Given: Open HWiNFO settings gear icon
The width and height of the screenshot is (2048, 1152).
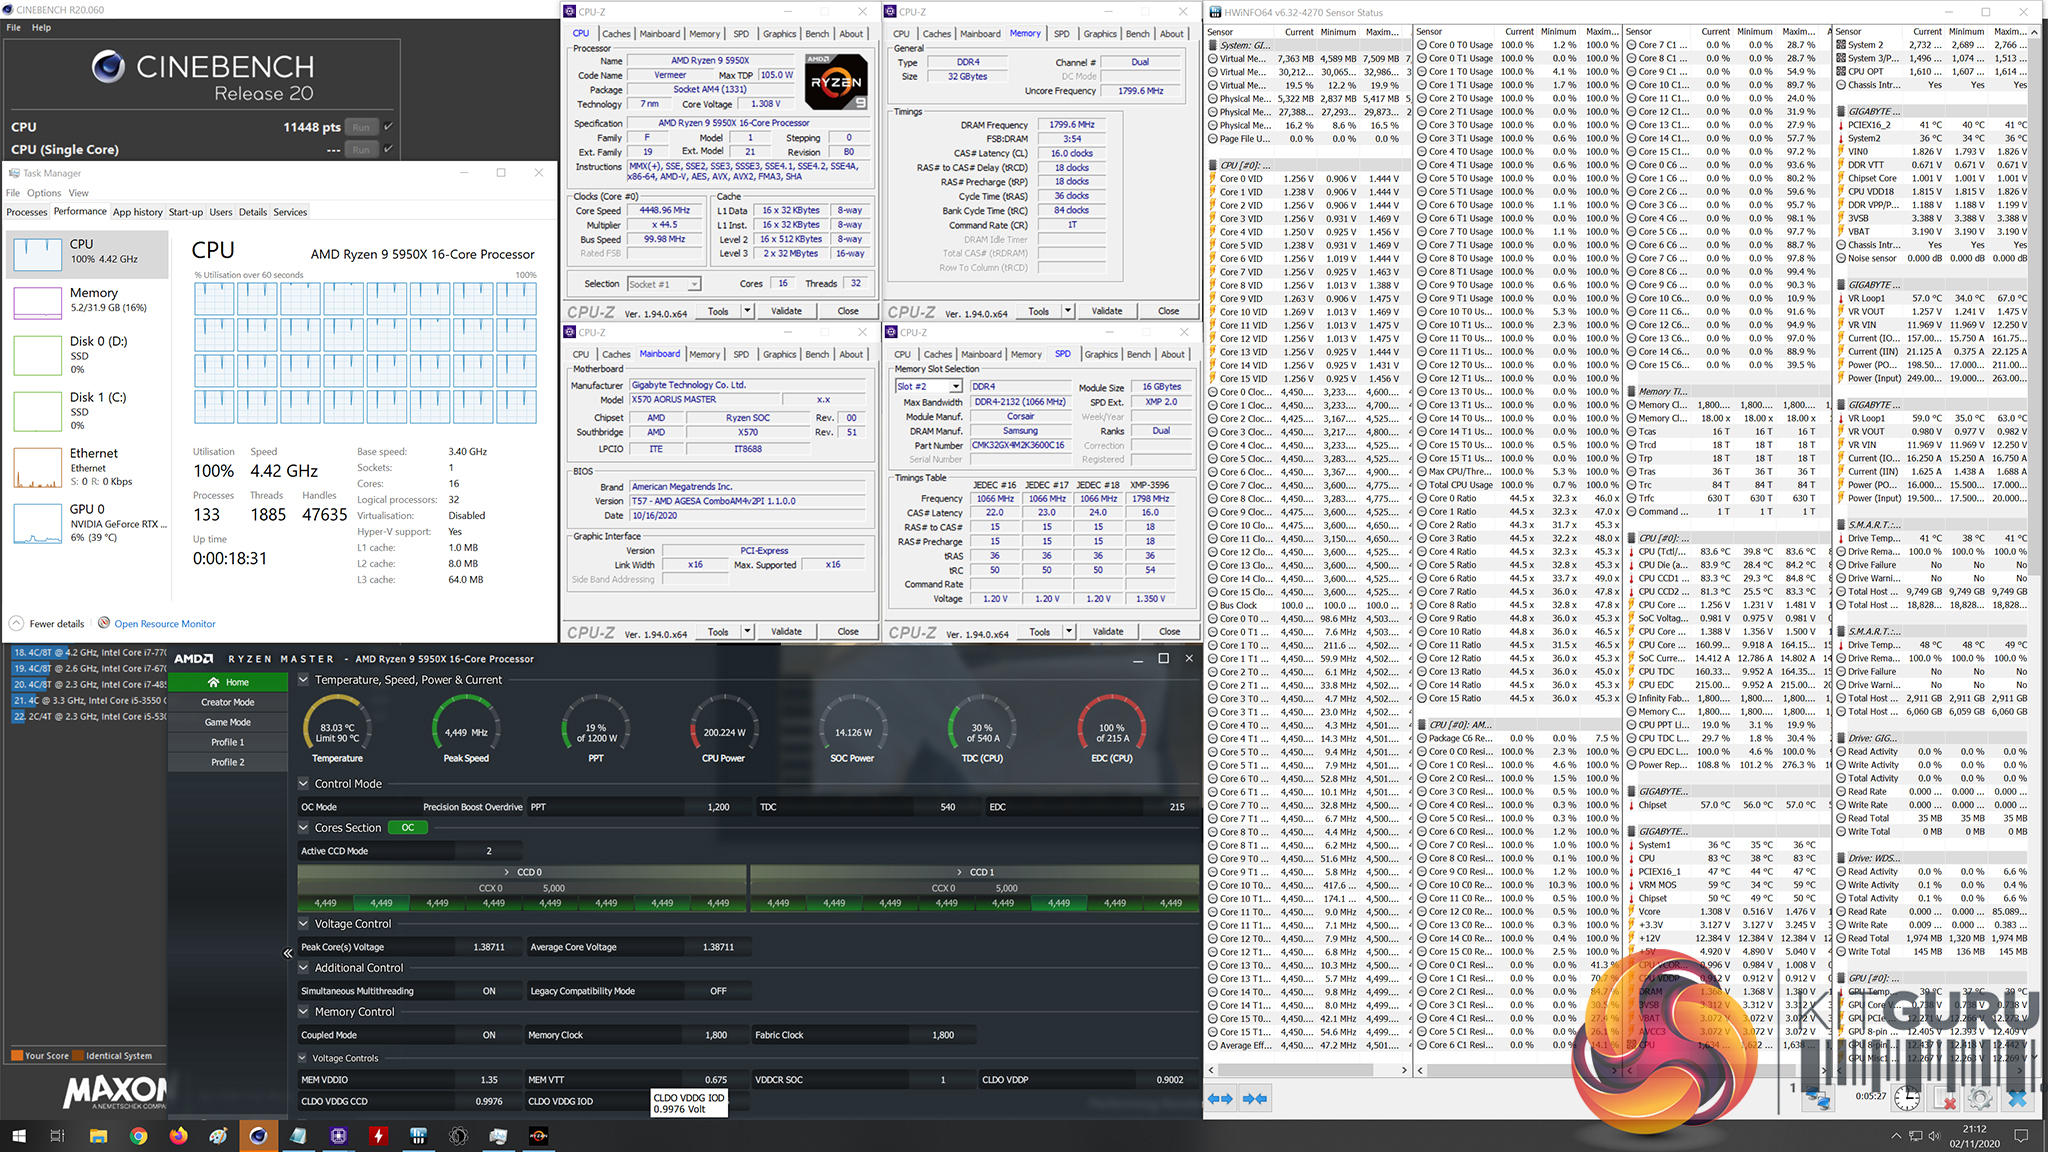Looking at the screenshot, I should click(1979, 1100).
